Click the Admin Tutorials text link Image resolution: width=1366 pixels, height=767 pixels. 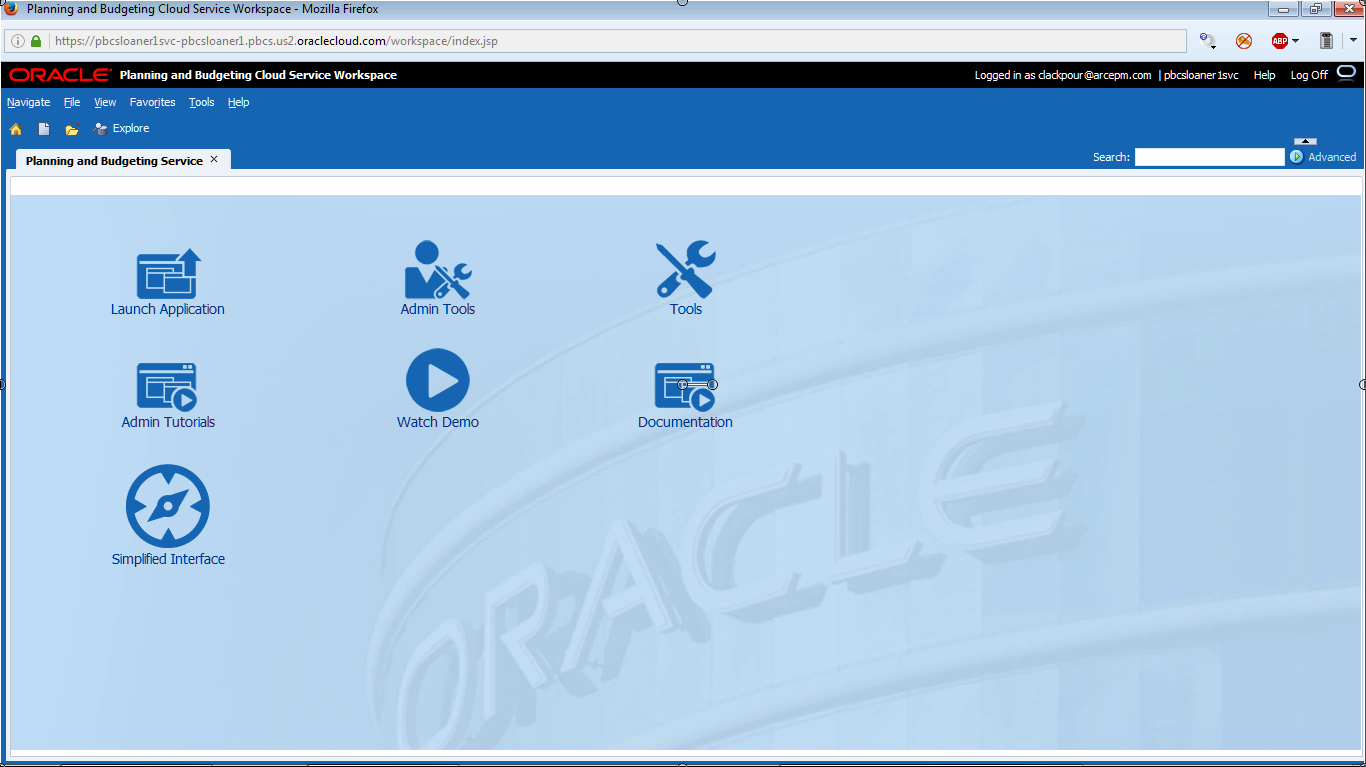[168, 422]
